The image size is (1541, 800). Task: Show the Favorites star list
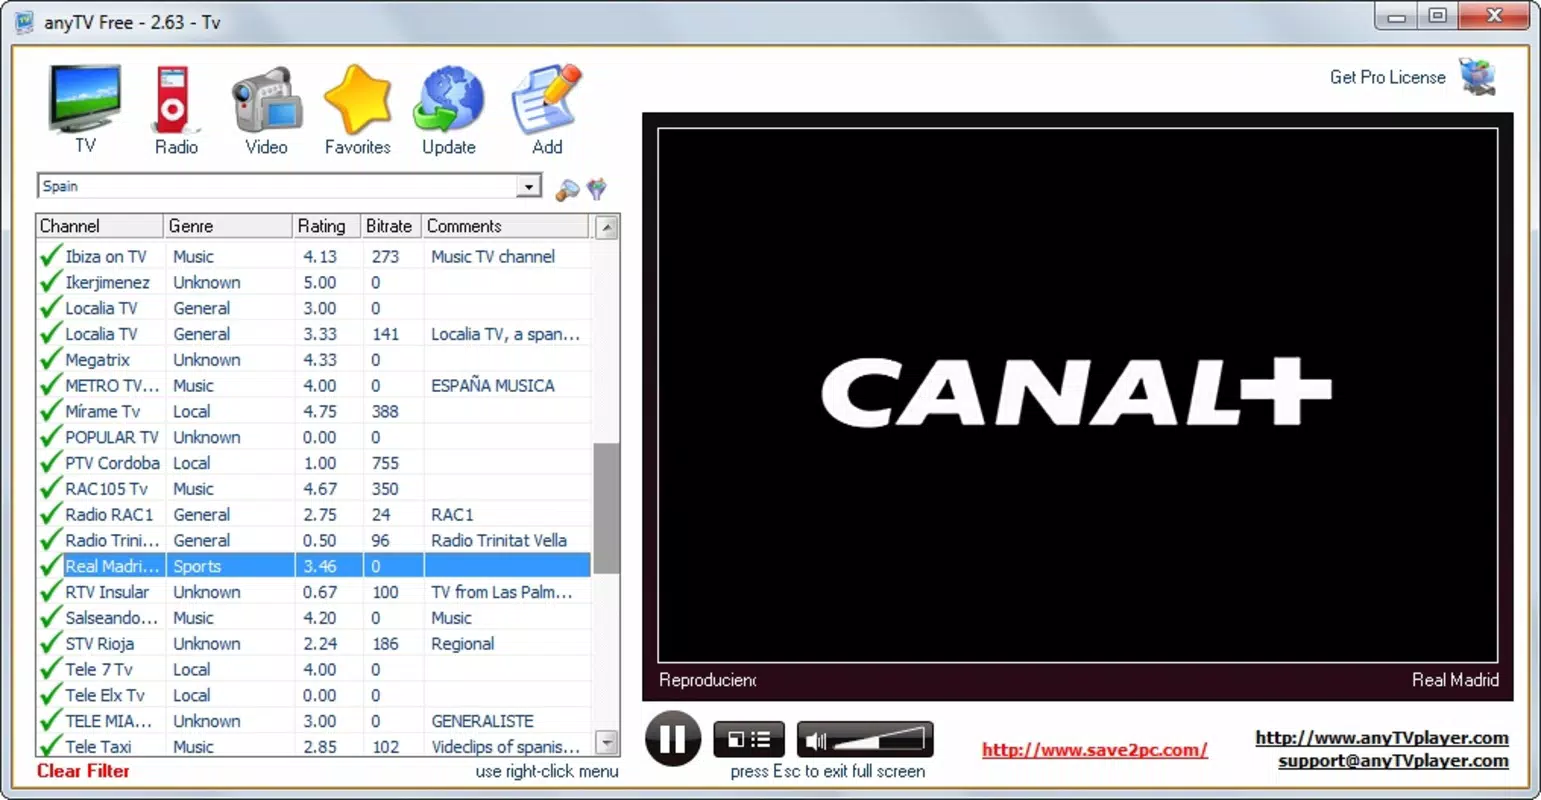(x=357, y=109)
